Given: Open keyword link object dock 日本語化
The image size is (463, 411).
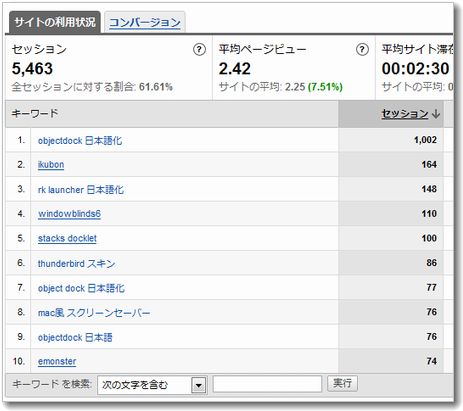Looking at the screenshot, I should point(81,288).
